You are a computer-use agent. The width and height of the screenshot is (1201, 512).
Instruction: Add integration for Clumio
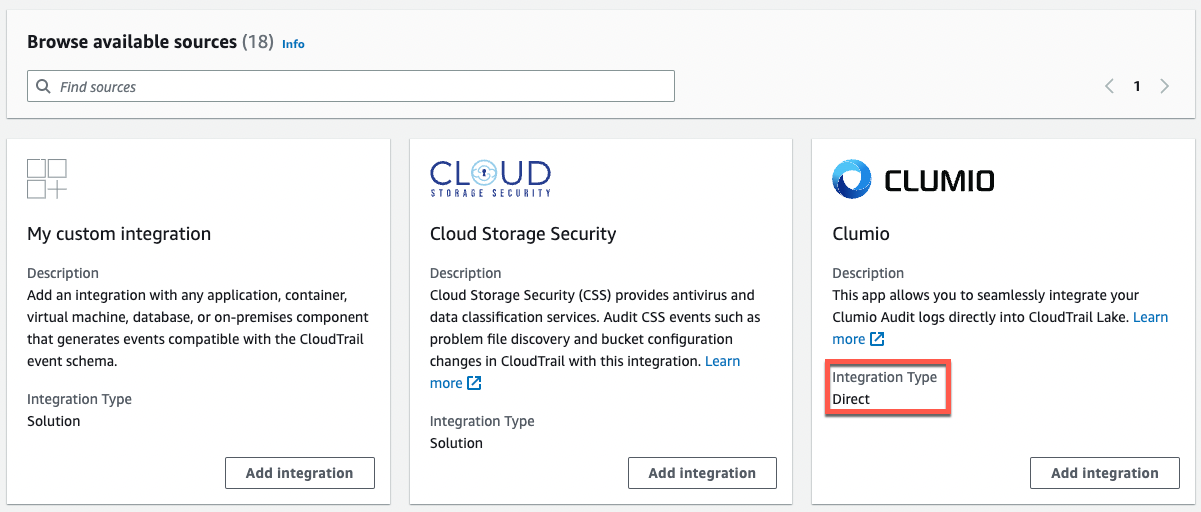click(x=1104, y=473)
